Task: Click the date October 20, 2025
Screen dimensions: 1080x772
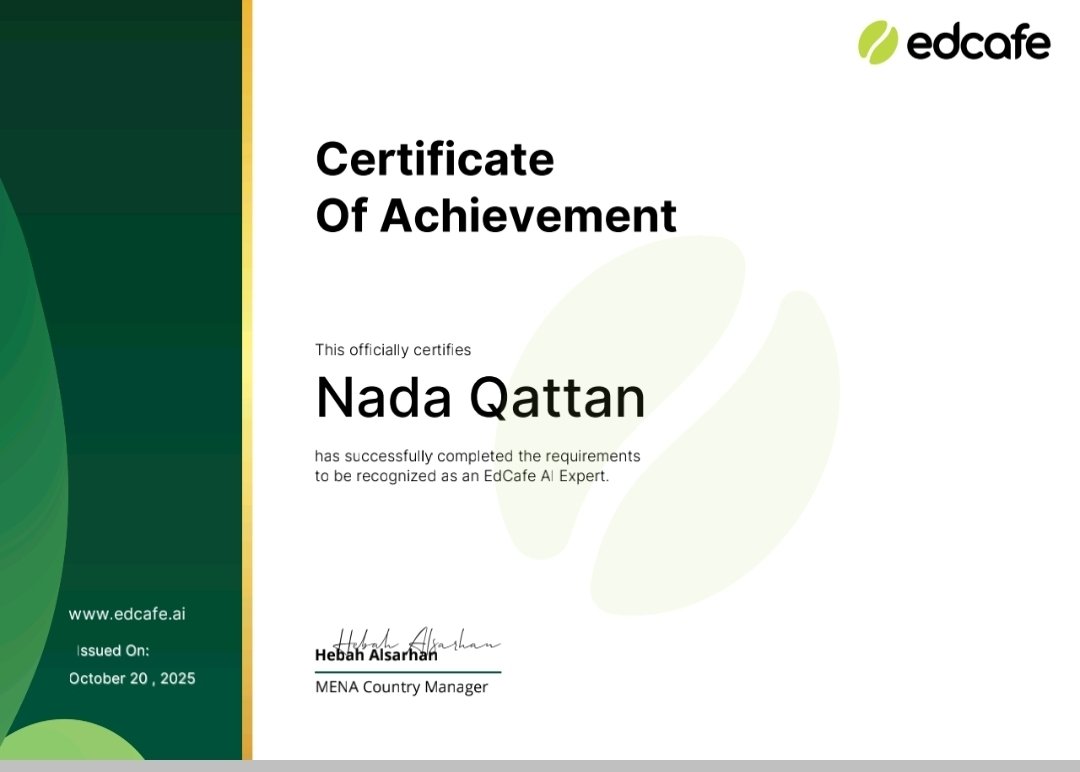Action: pyautogui.click(x=132, y=678)
